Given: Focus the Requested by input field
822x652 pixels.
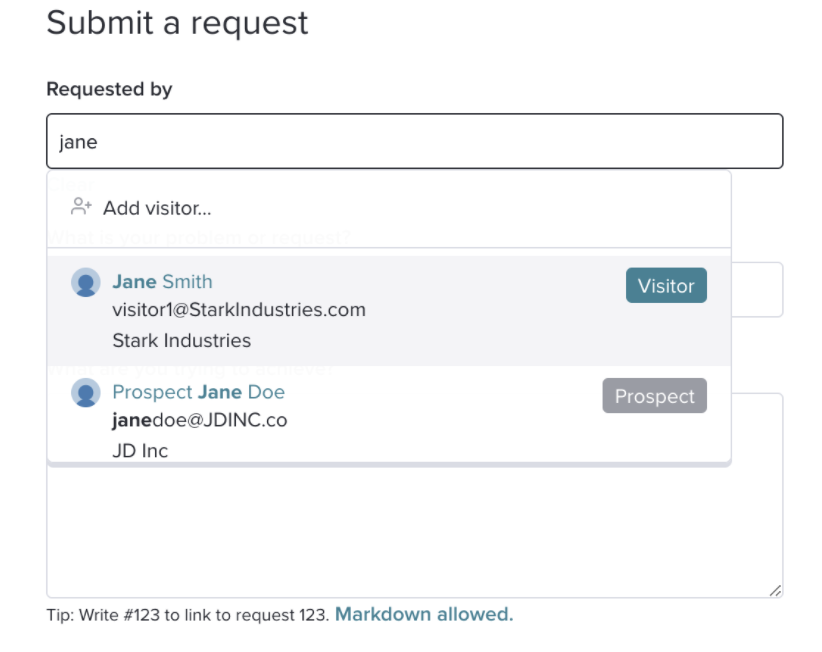Looking at the screenshot, I should pyautogui.click(x=415, y=141).
